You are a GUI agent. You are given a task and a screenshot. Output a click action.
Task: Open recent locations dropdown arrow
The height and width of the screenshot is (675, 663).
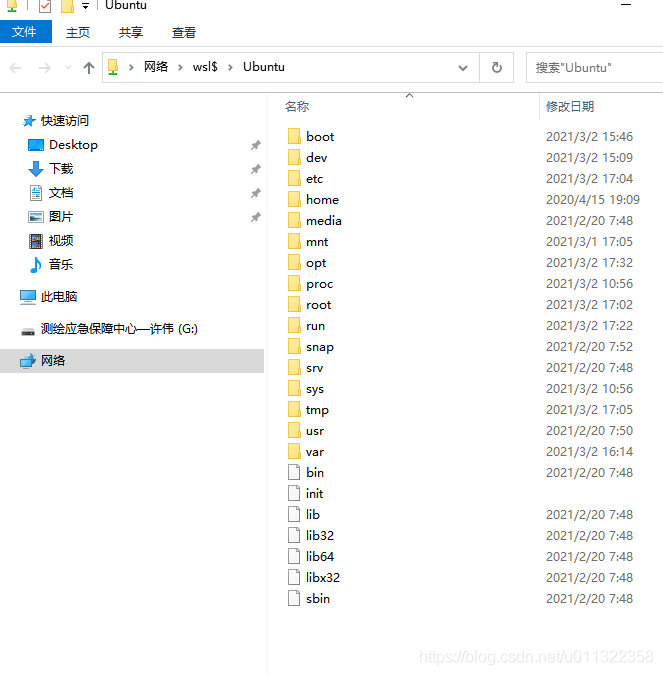coord(68,68)
